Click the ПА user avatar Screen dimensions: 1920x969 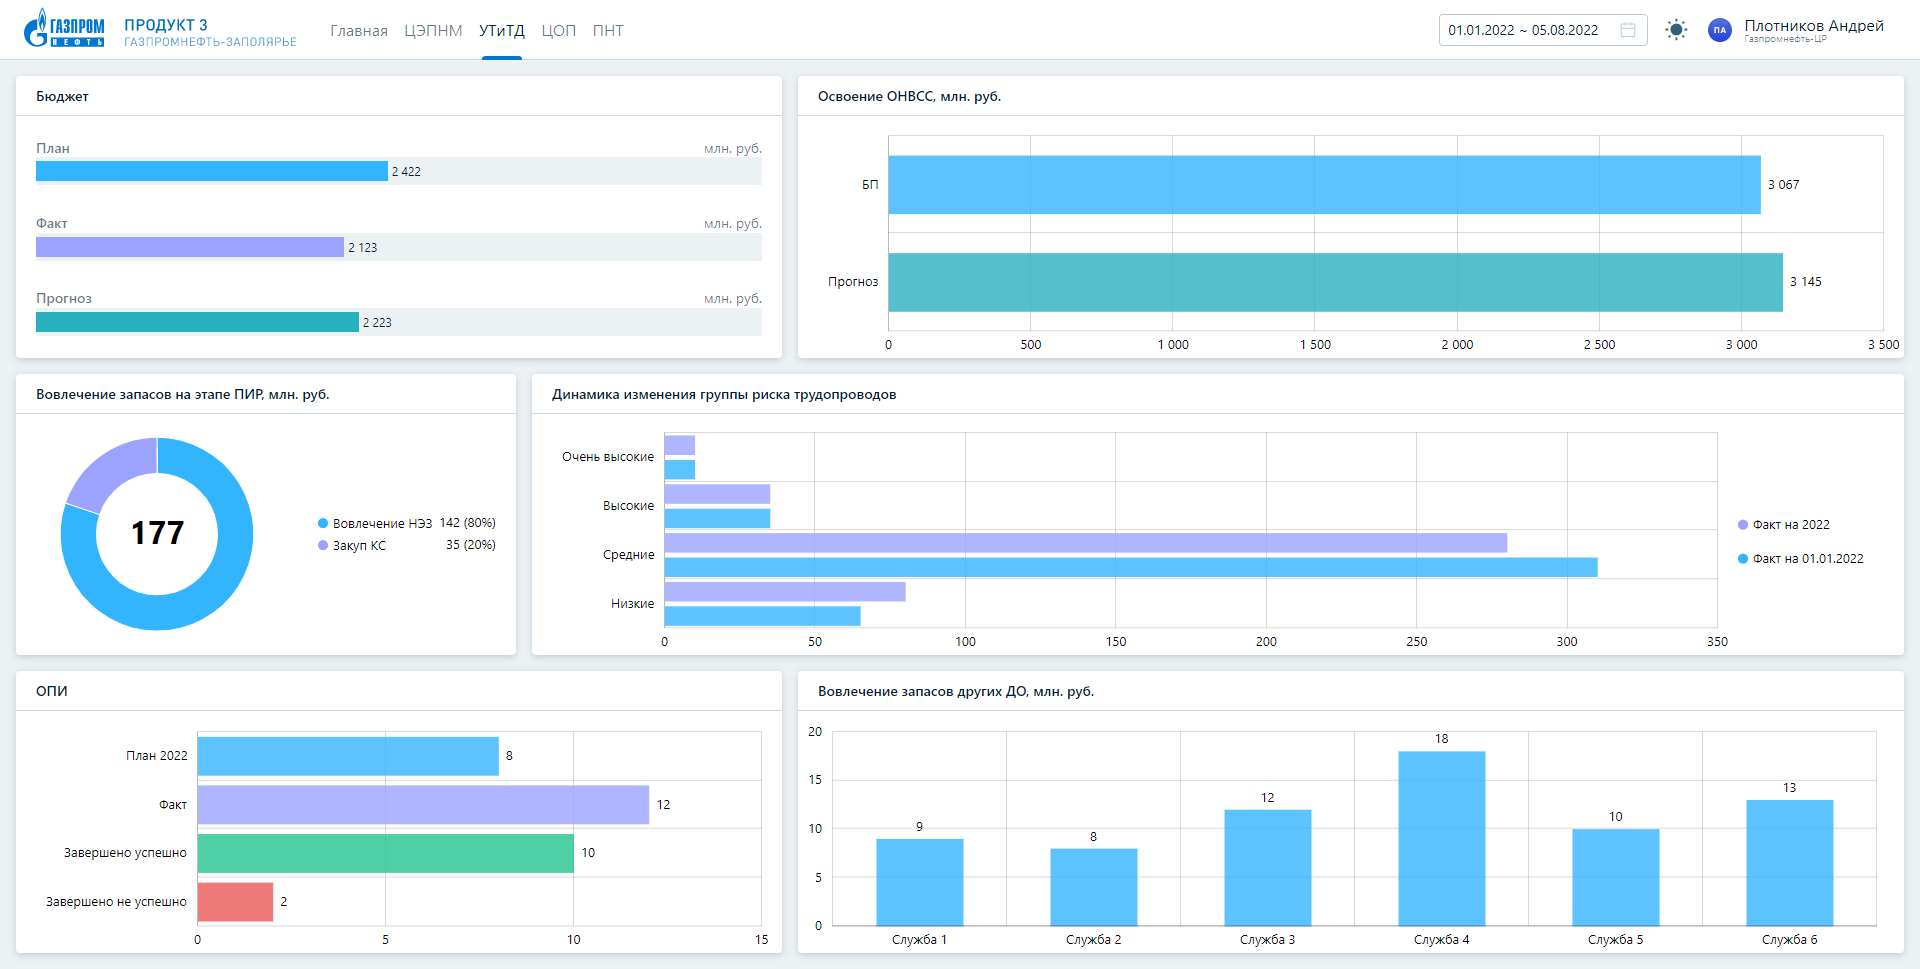point(1719,30)
